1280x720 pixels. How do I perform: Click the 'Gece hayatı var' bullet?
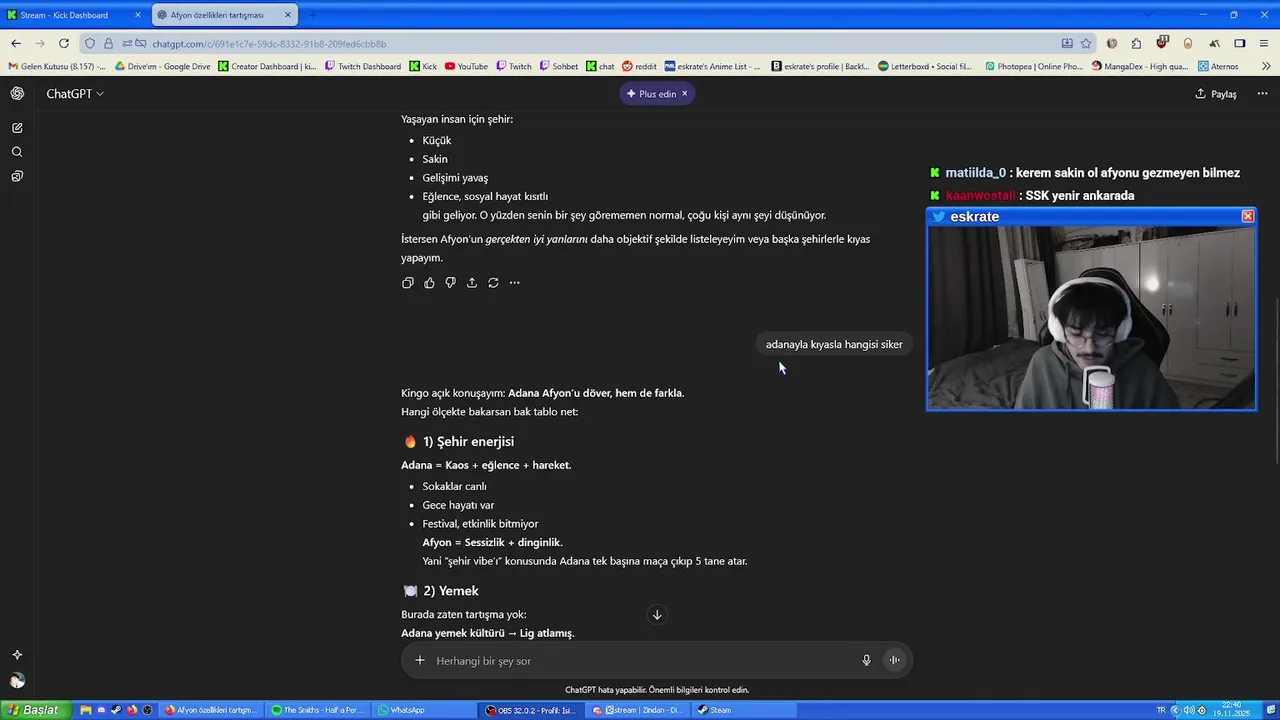458,505
